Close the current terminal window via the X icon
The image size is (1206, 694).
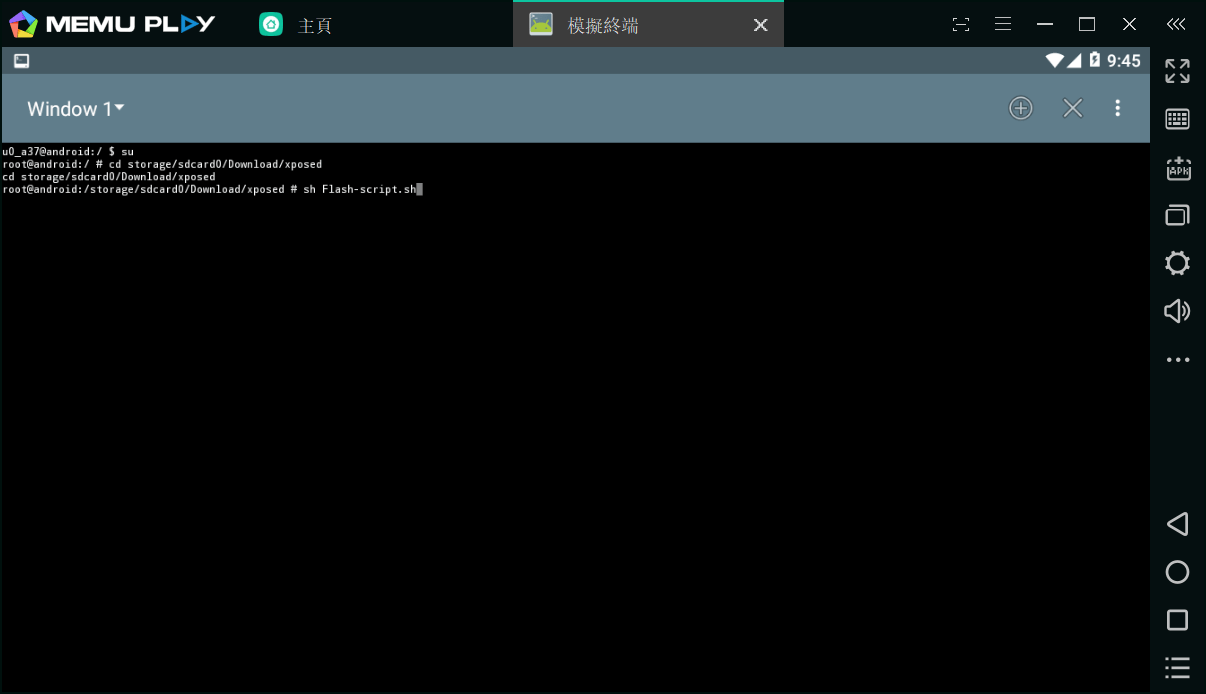(1072, 108)
